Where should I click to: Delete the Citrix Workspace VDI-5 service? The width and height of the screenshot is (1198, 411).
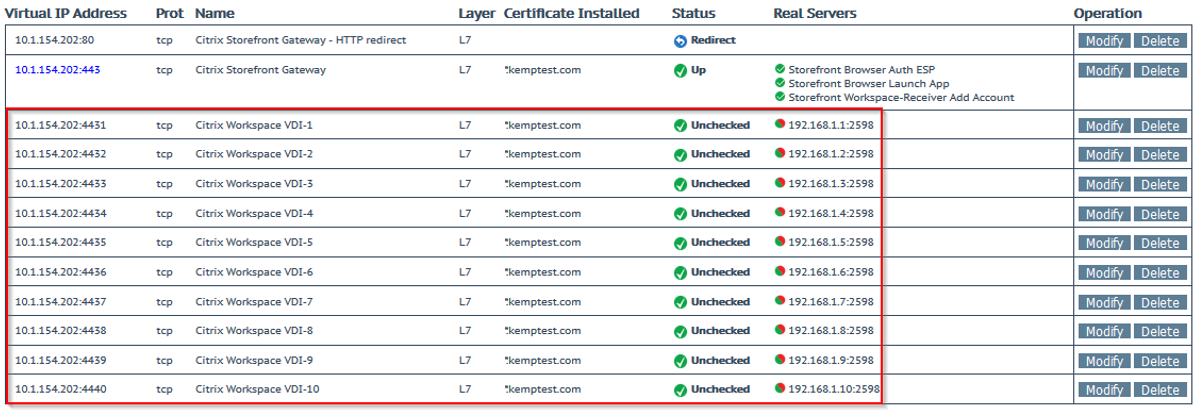point(1160,244)
